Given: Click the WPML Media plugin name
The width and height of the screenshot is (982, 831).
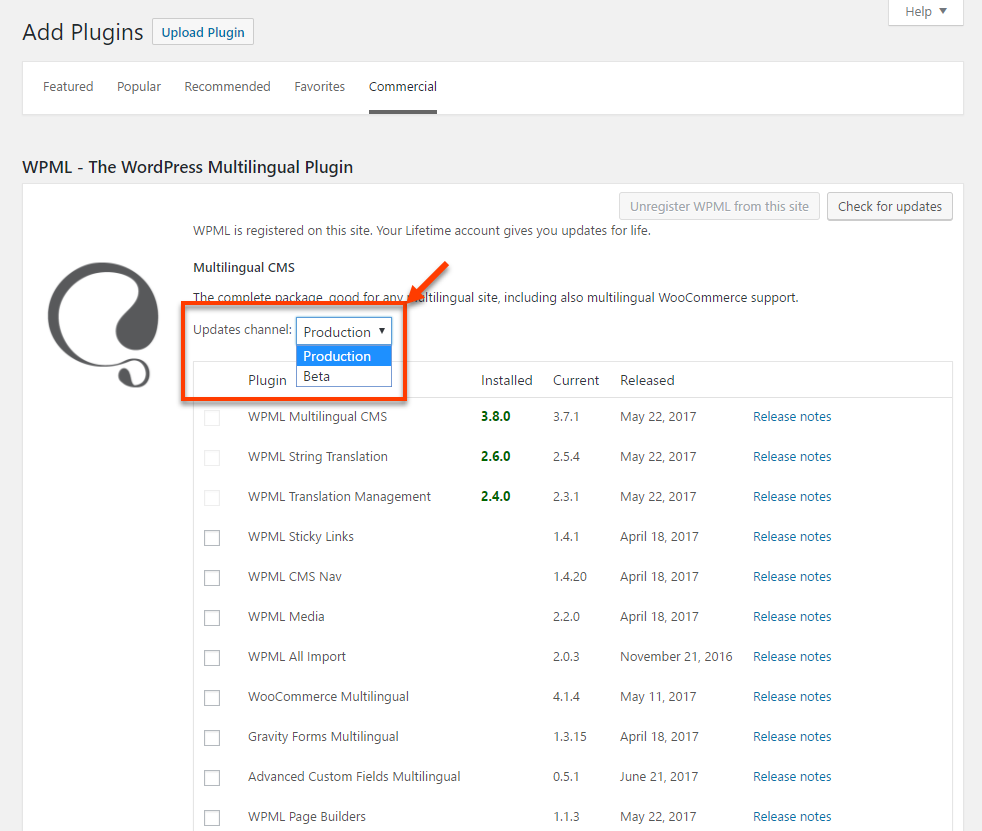Looking at the screenshot, I should (286, 617).
